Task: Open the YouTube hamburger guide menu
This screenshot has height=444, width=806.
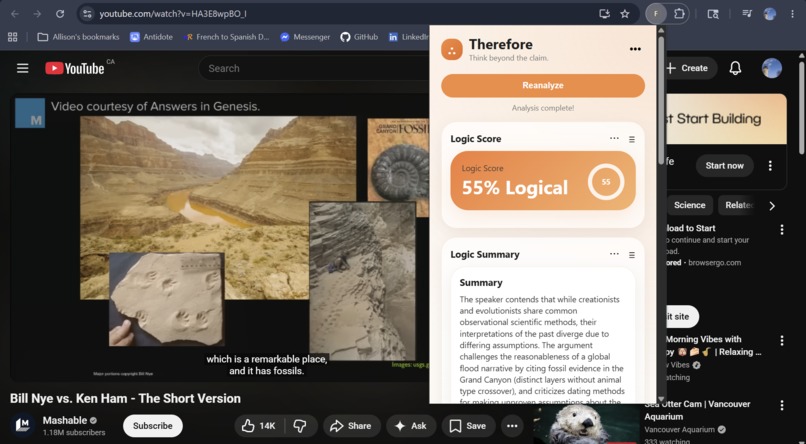Action: 23,68
